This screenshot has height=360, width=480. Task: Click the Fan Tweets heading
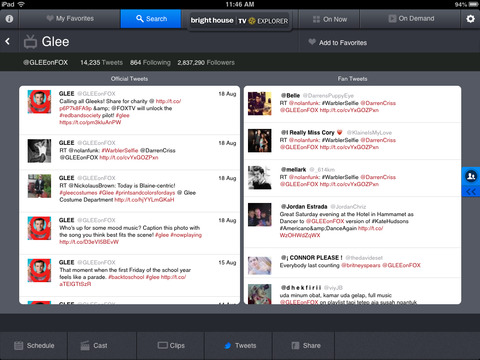[352, 79]
